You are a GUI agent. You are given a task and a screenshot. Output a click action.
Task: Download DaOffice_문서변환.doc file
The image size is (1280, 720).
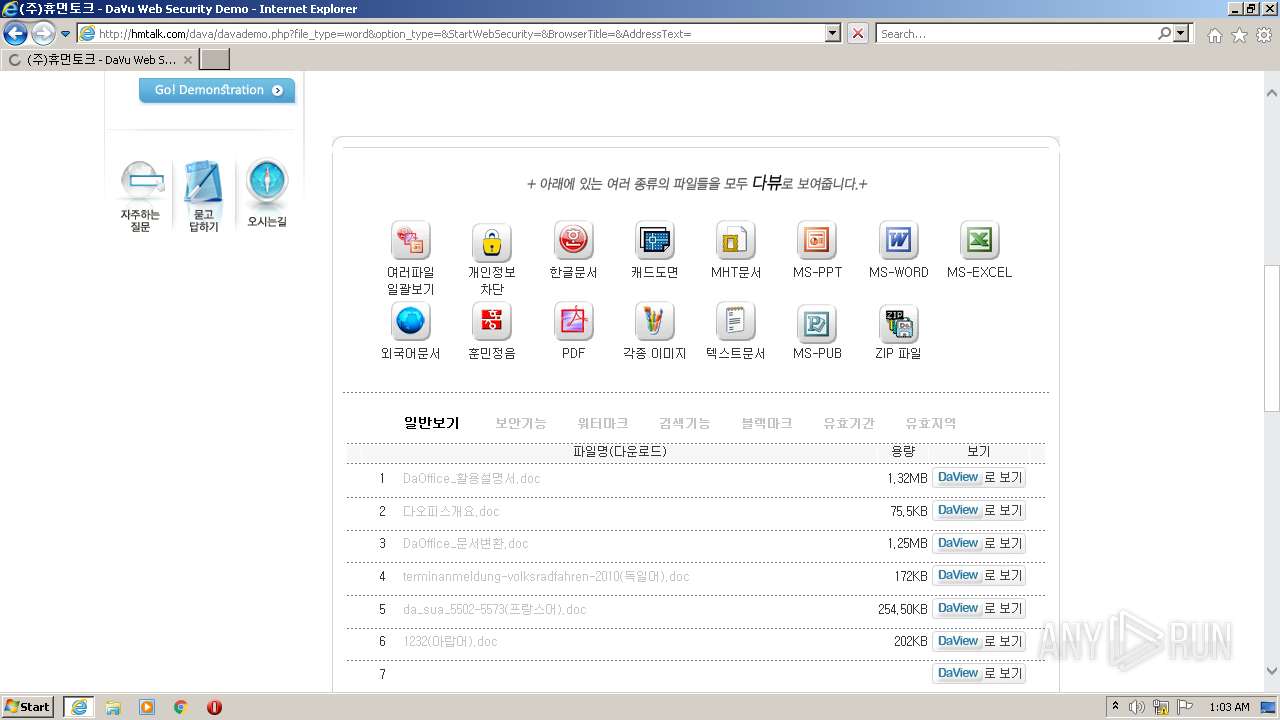point(465,544)
